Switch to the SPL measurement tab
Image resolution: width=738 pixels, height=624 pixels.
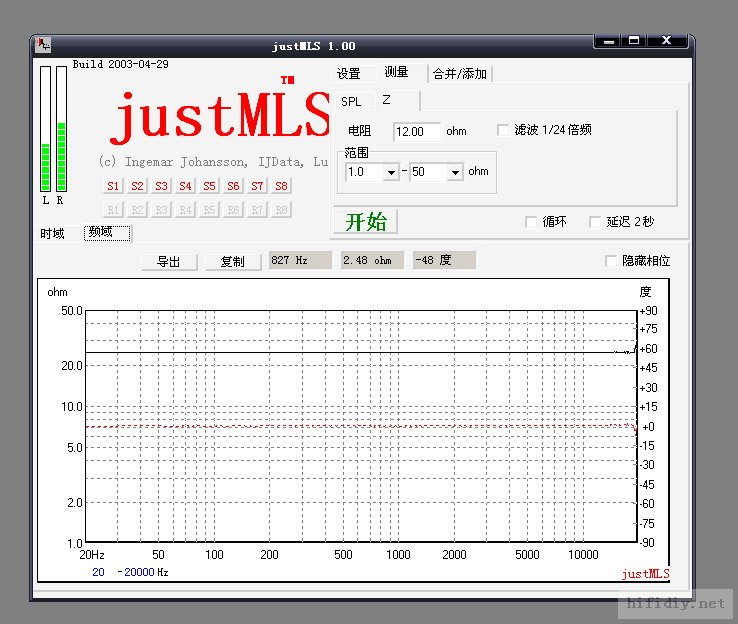pos(351,102)
